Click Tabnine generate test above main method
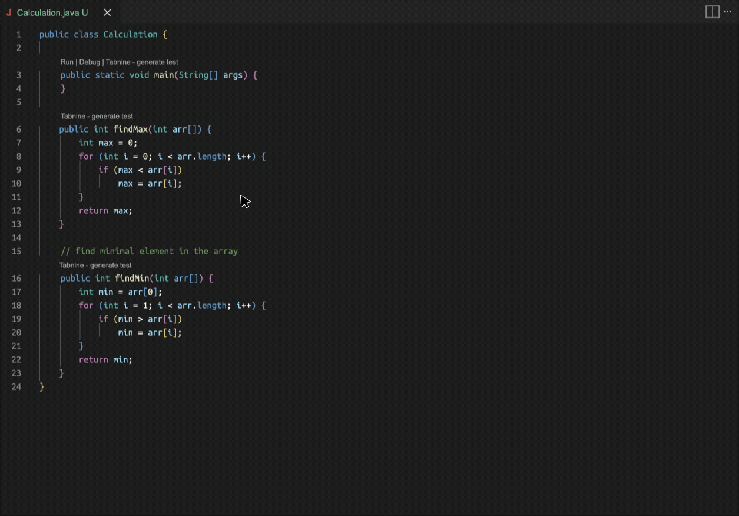The width and height of the screenshot is (739, 516). pos(142,62)
